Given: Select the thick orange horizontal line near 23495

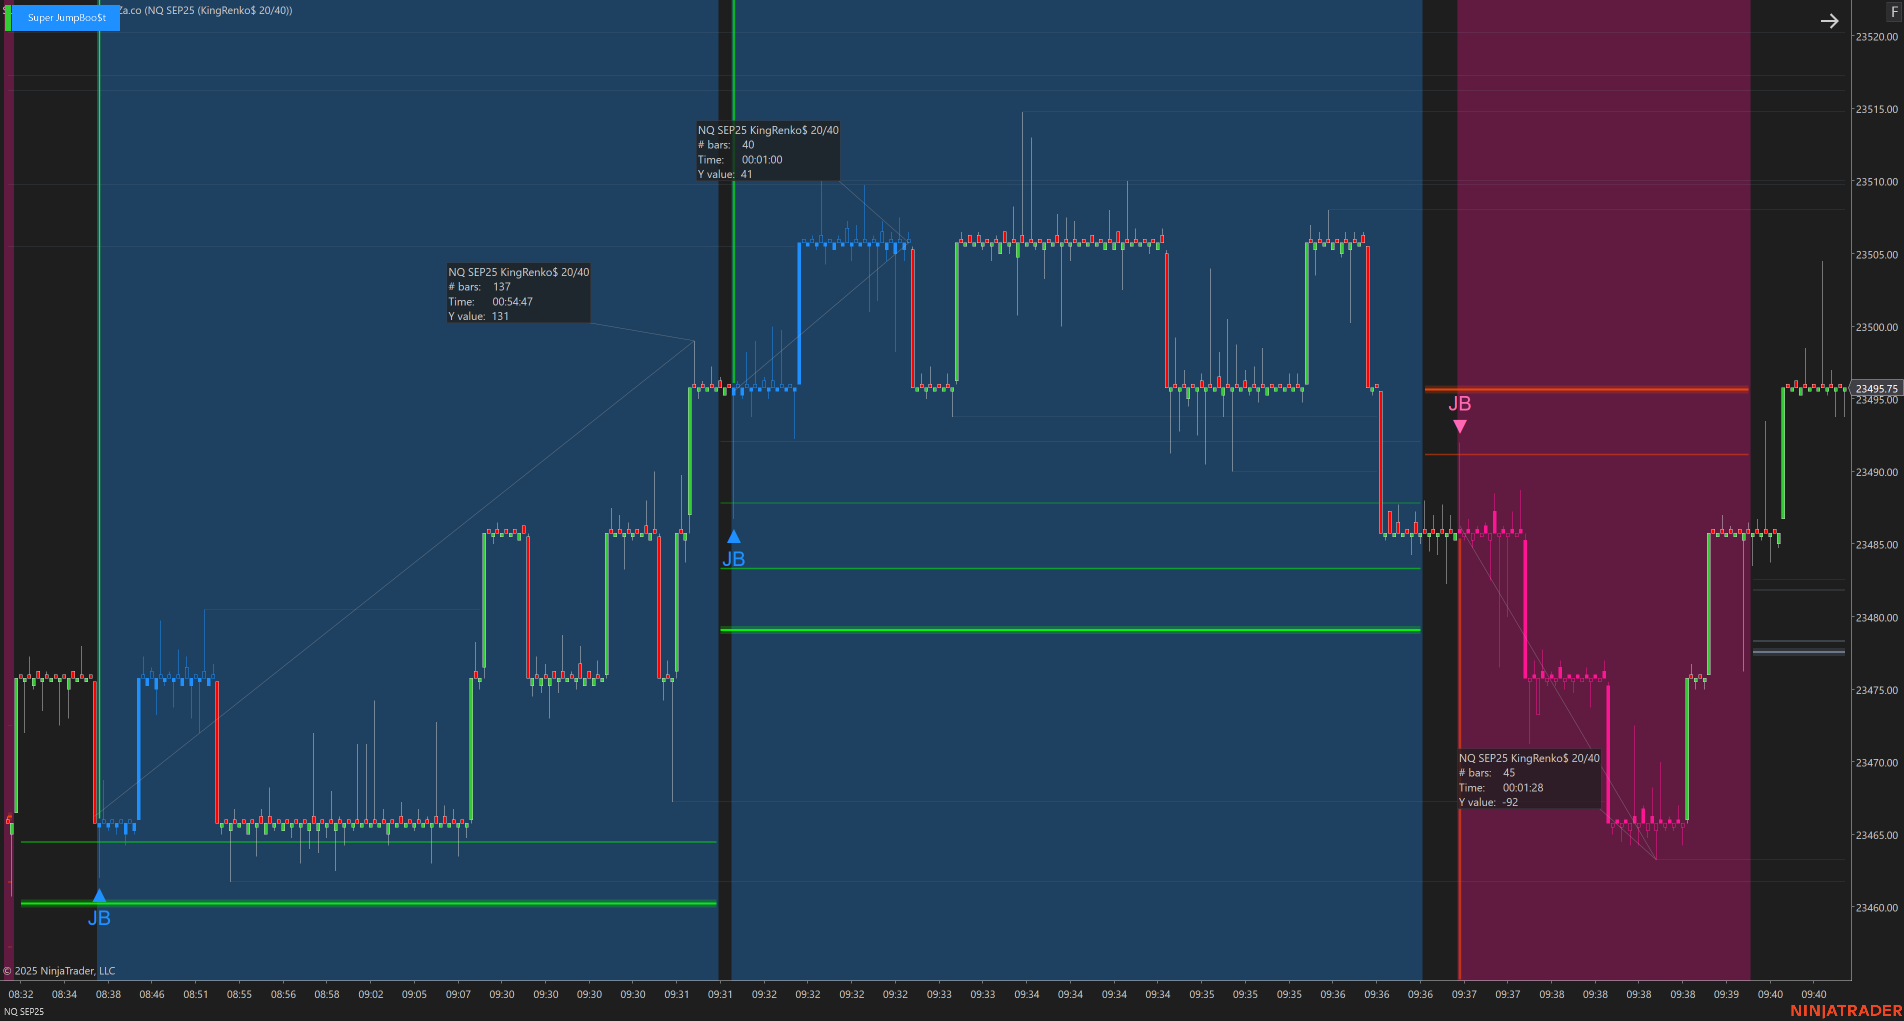Looking at the screenshot, I should click(x=1586, y=389).
